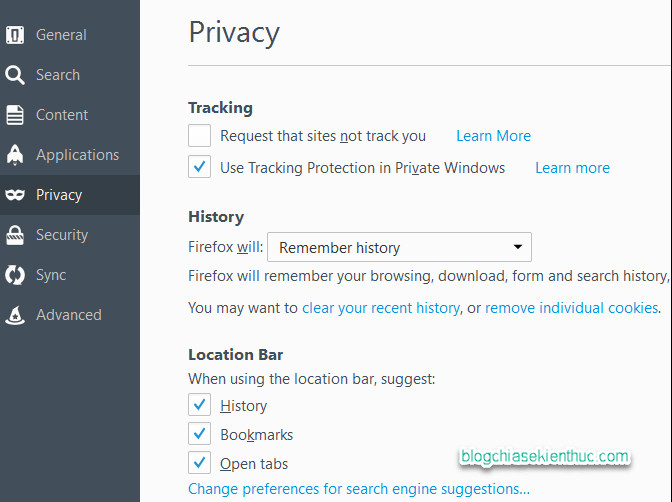Viewport: 672px width, 502px height.
Task: Disable Open tabs suggestion
Action: click(200, 463)
